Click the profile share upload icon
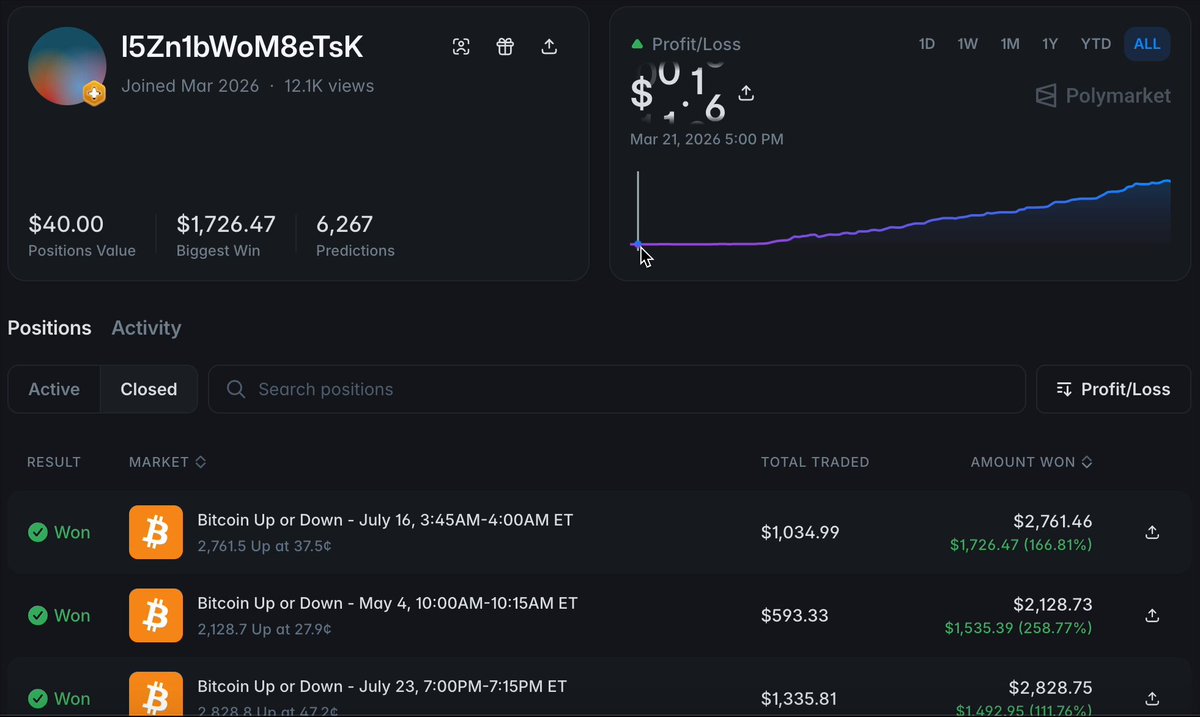Screen dimensions: 1200x717 point(549,46)
